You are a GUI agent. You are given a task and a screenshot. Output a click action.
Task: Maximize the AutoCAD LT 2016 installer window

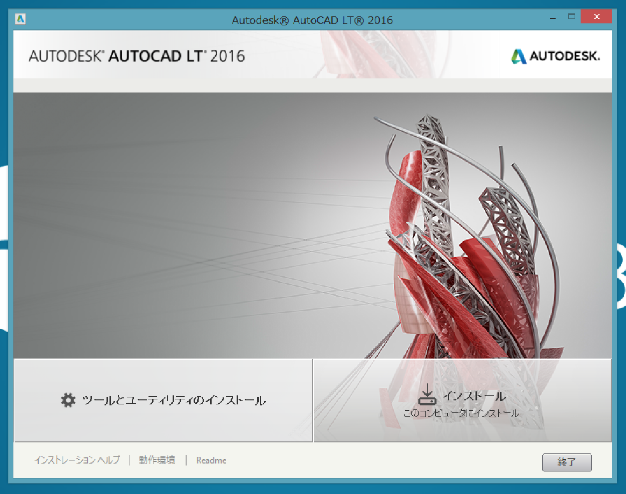pyautogui.click(x=571, y=17)
